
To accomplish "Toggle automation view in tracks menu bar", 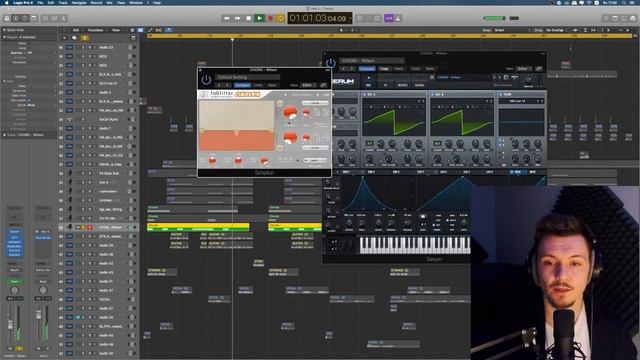I will 151,30.
